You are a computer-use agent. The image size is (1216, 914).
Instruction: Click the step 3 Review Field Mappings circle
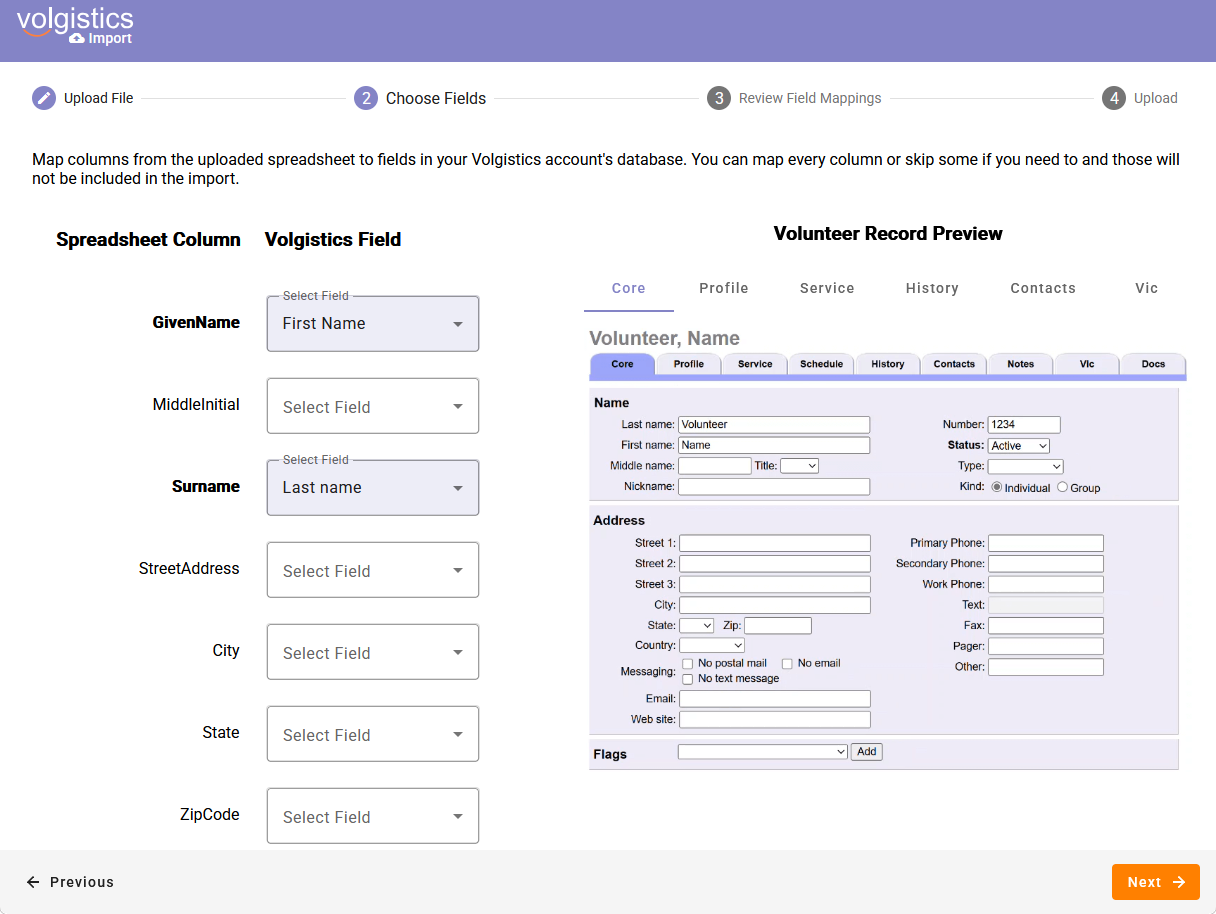(x=718, y=98)
